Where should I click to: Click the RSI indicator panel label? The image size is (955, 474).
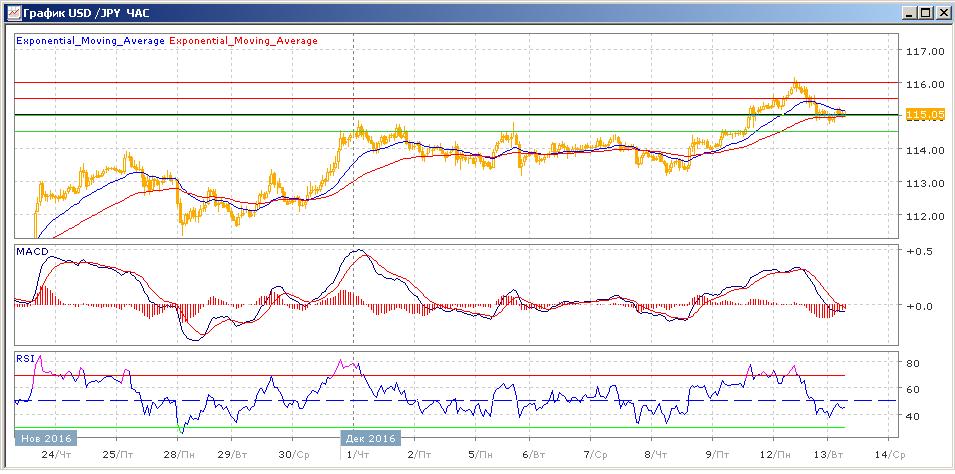22,357
